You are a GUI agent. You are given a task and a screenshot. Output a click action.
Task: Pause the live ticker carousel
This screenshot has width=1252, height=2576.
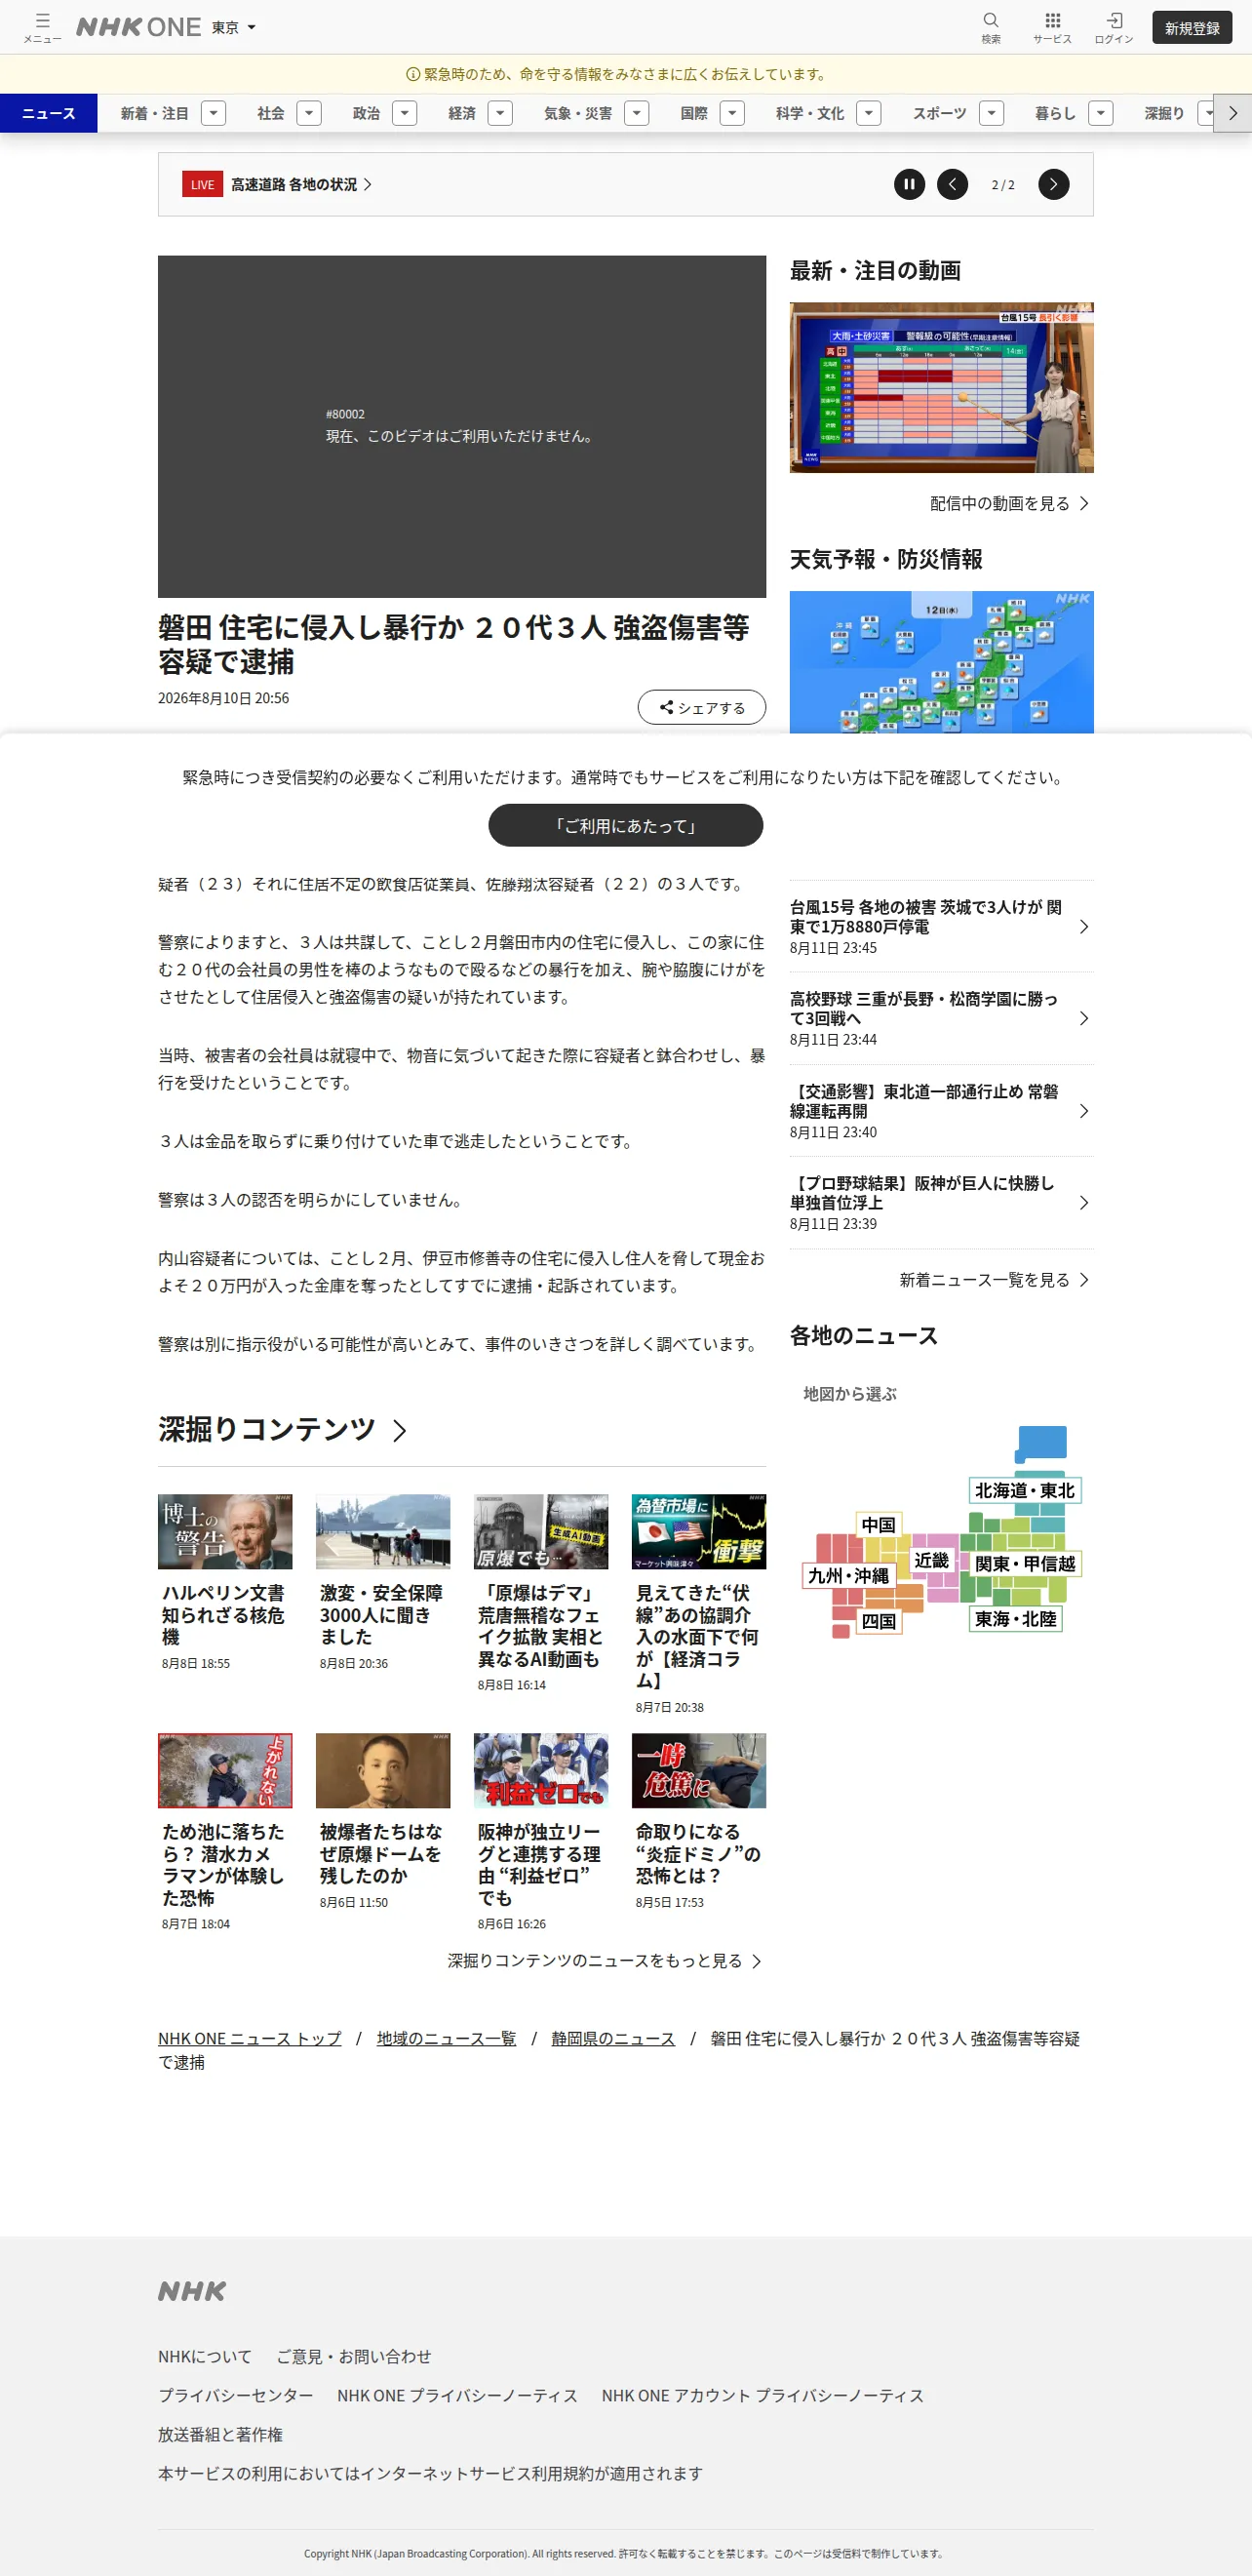(909, 184)
